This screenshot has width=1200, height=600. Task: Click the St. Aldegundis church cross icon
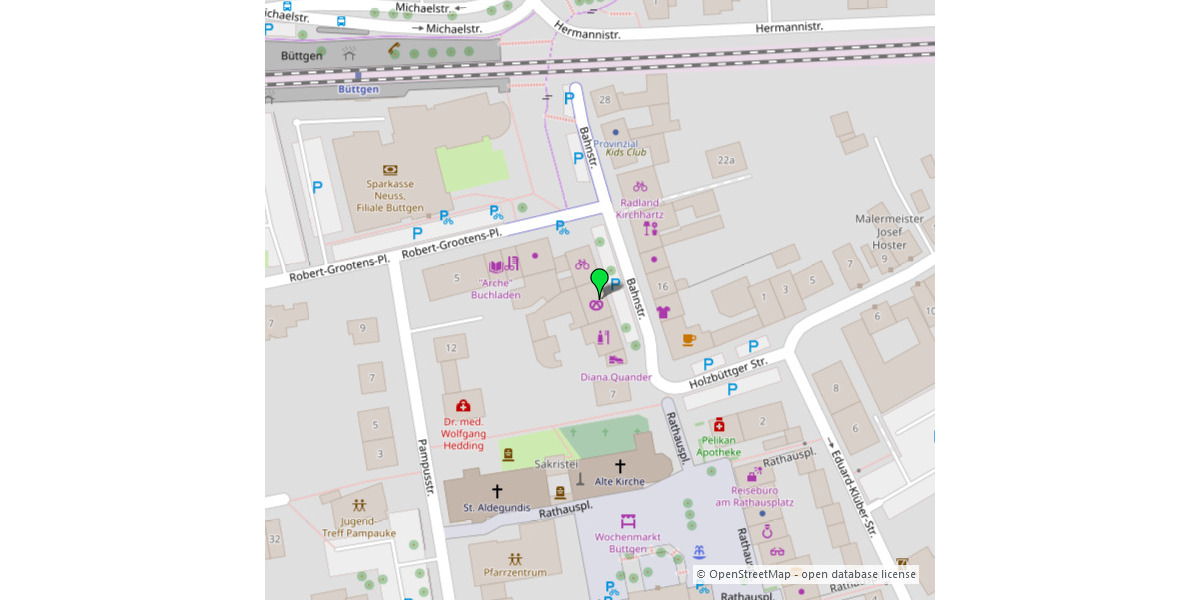(x=497, y=491)
